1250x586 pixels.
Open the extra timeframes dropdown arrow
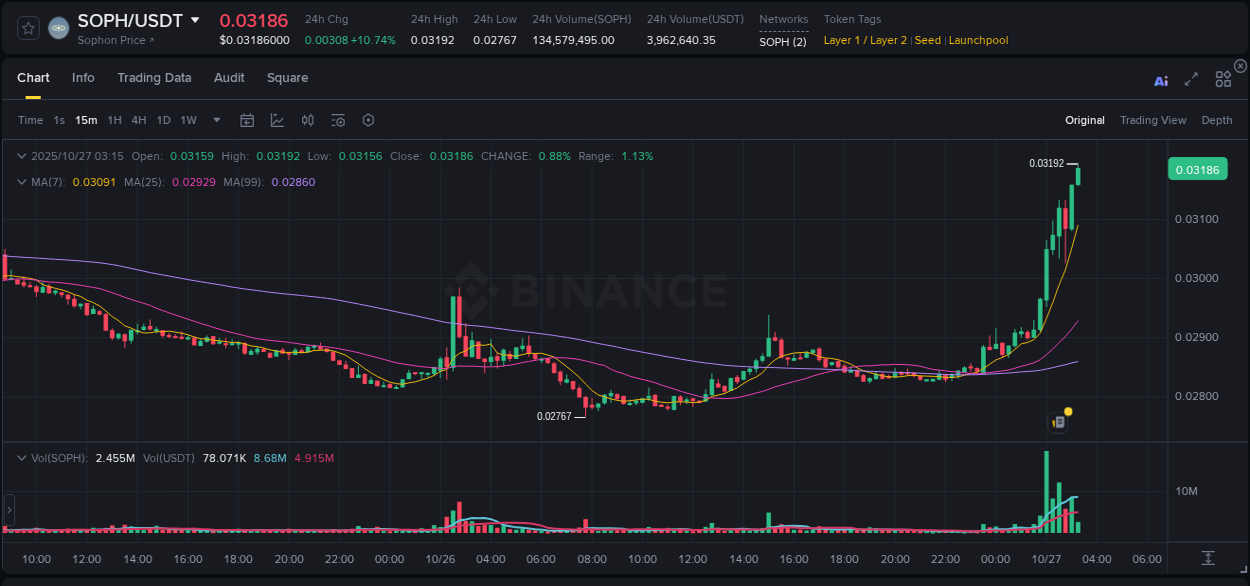[216, 120]
